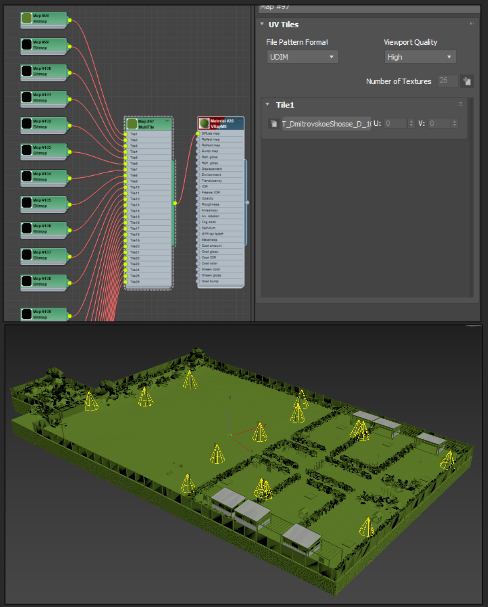Click the output socket of the MultiTile node

[175, 203]
